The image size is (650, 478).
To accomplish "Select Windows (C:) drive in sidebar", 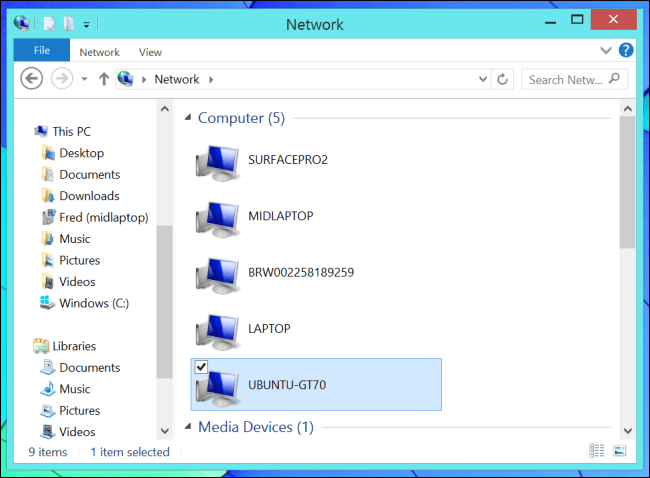I will pyautogui.click(x=92, y=303).
